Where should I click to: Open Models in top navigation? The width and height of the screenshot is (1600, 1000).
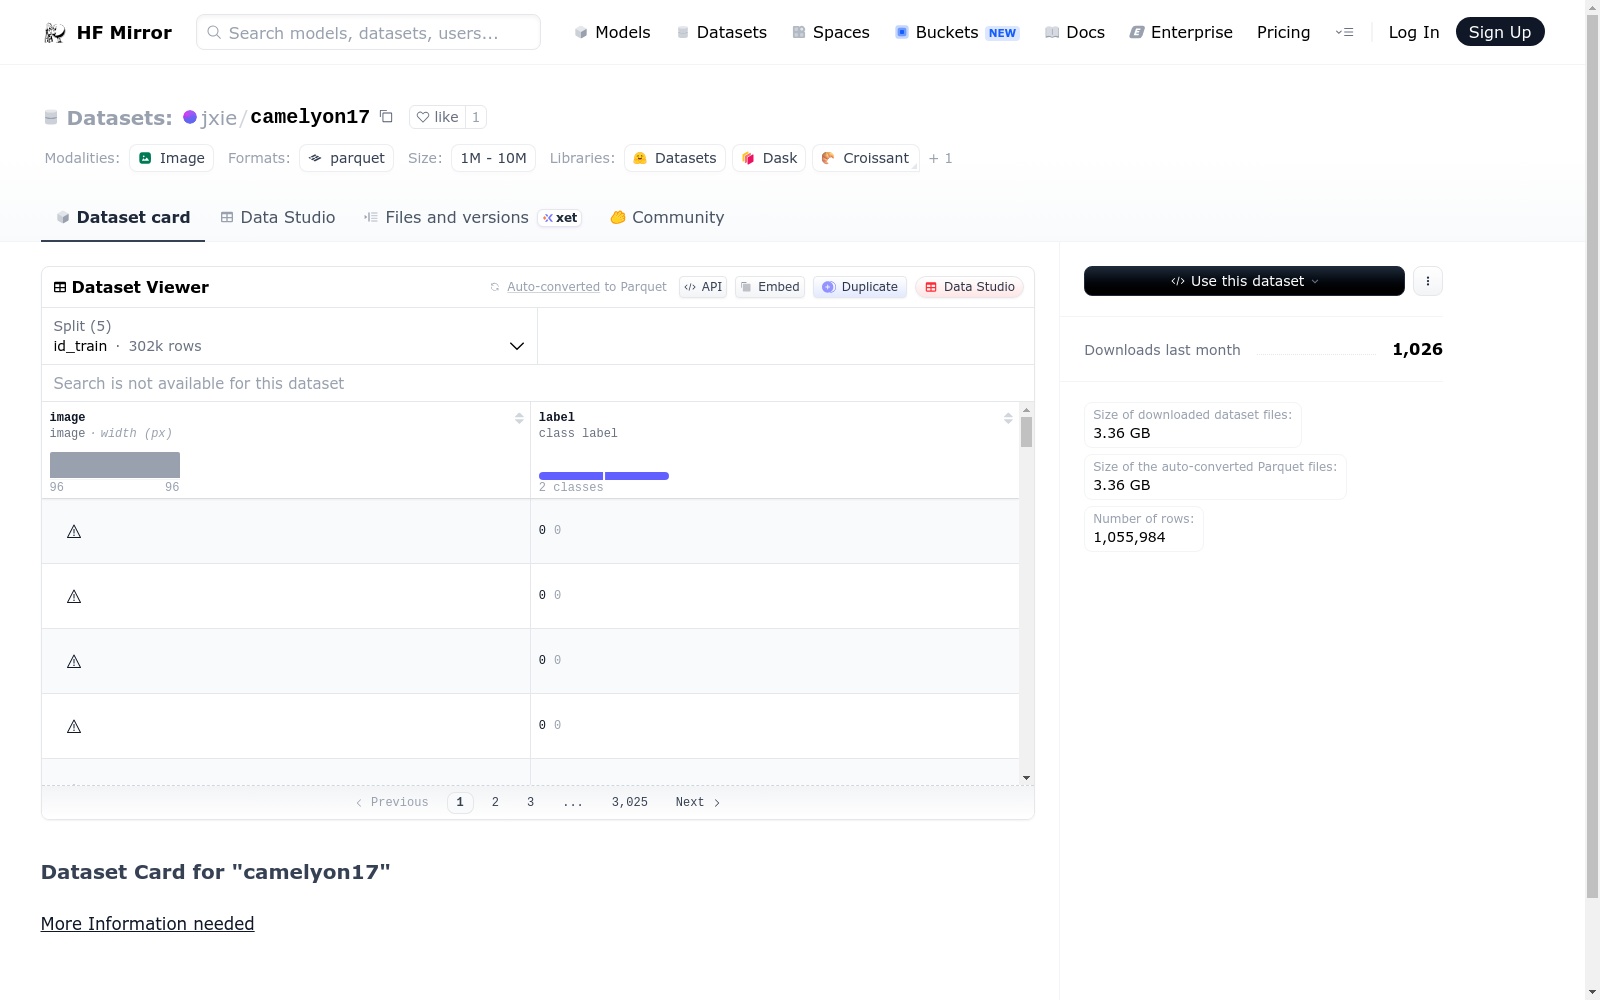click(x=612, y=32)
